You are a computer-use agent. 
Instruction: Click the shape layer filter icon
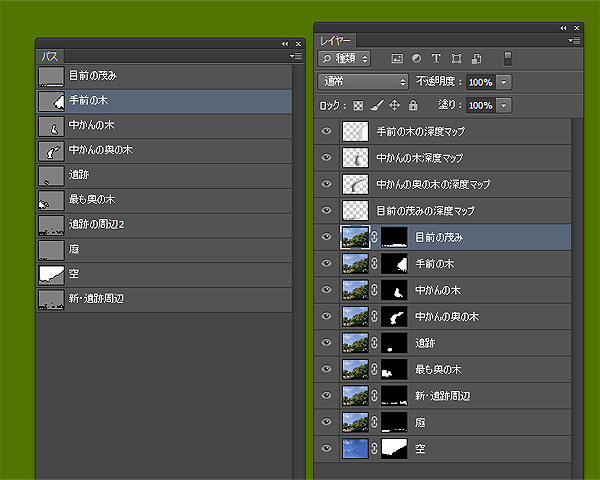point(456,59)
